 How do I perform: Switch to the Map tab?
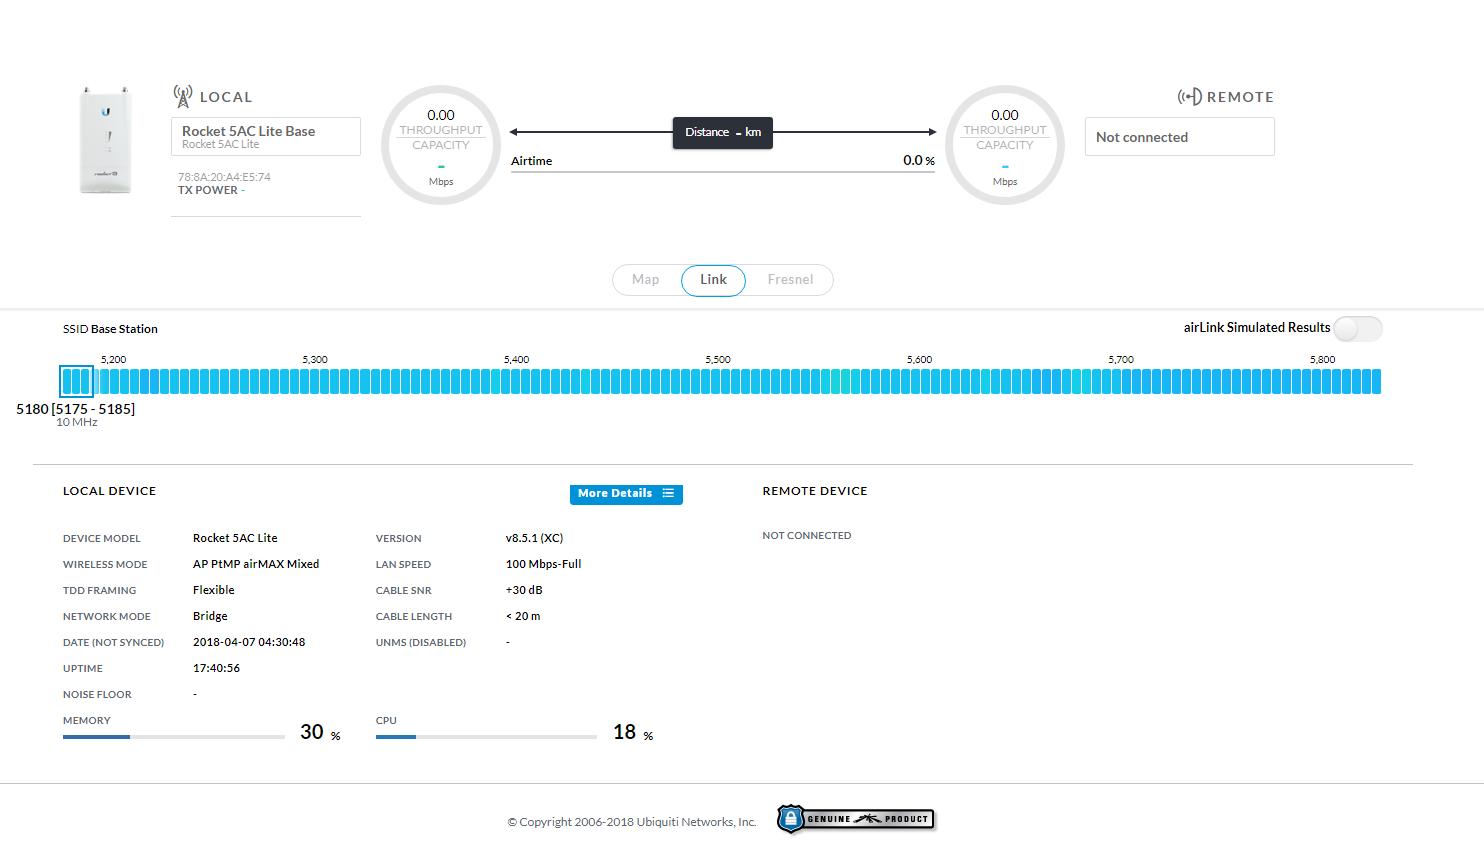point(646,280)
